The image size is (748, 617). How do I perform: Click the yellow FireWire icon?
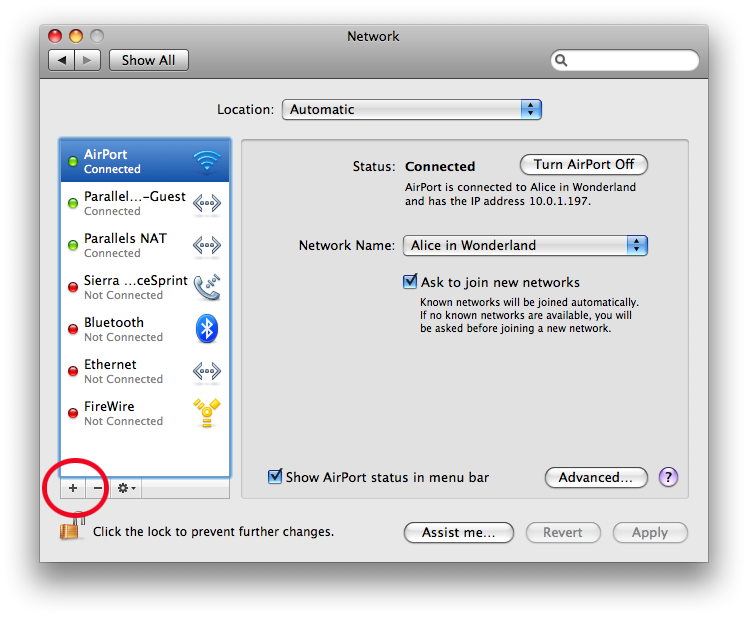pyautogui.click(x=207, y=413)
